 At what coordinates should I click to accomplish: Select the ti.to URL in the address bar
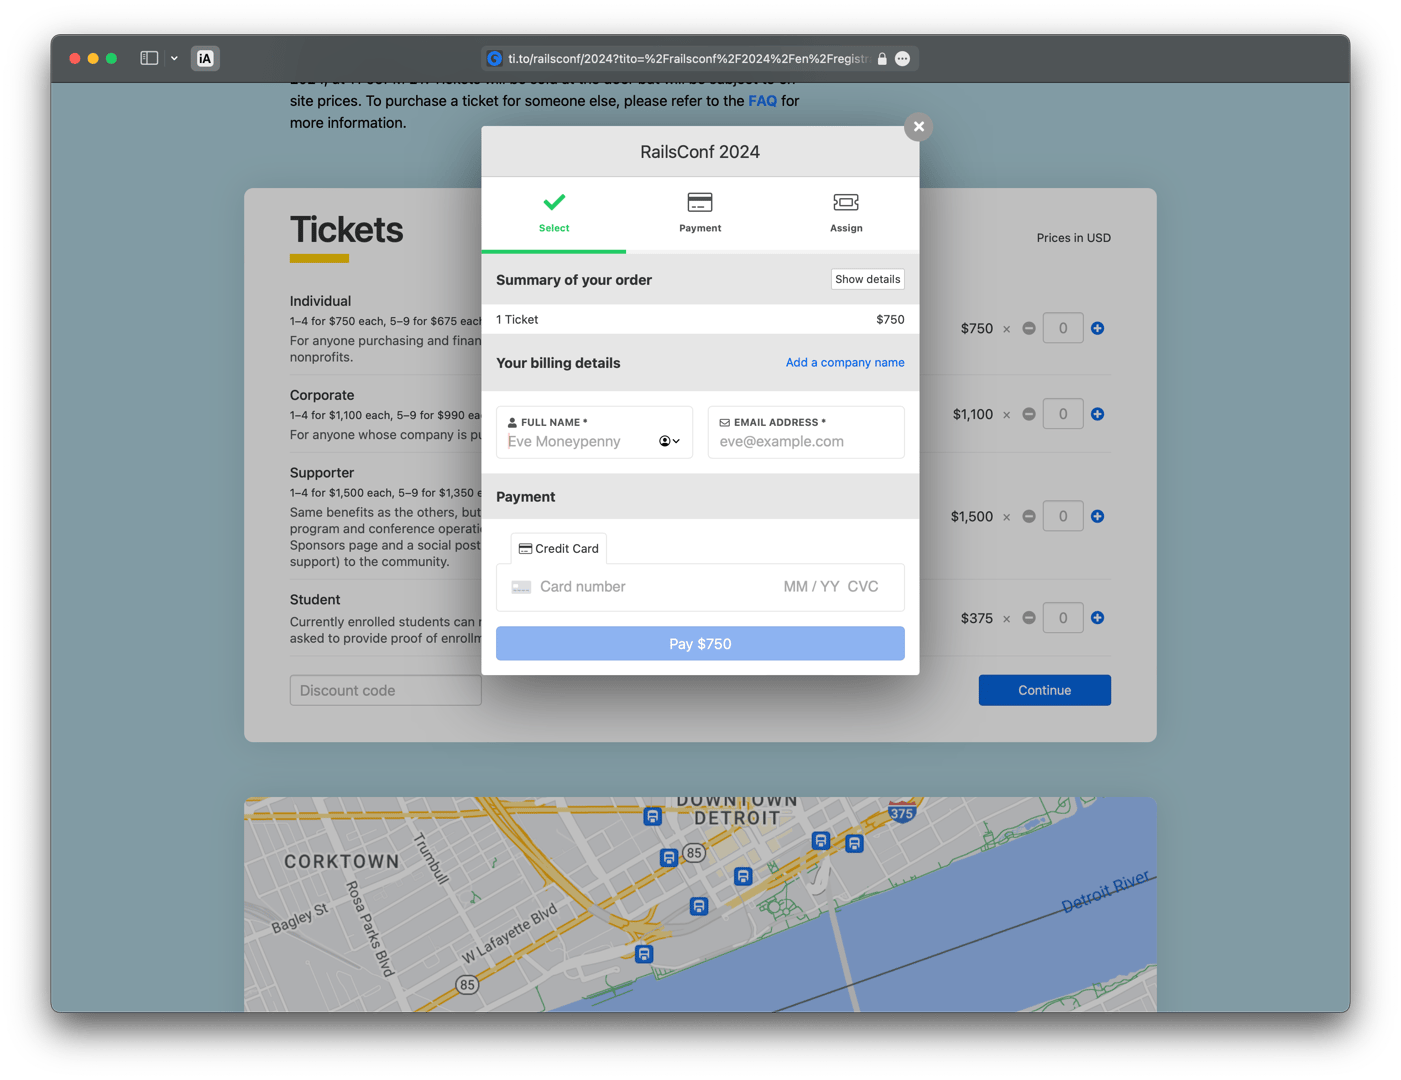click(x=687, y=59)
